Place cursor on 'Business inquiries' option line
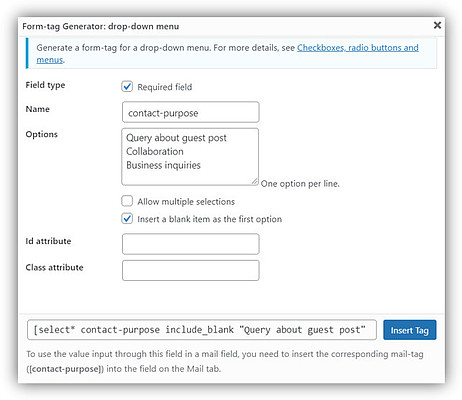462x400 pixels. point(163,165)
